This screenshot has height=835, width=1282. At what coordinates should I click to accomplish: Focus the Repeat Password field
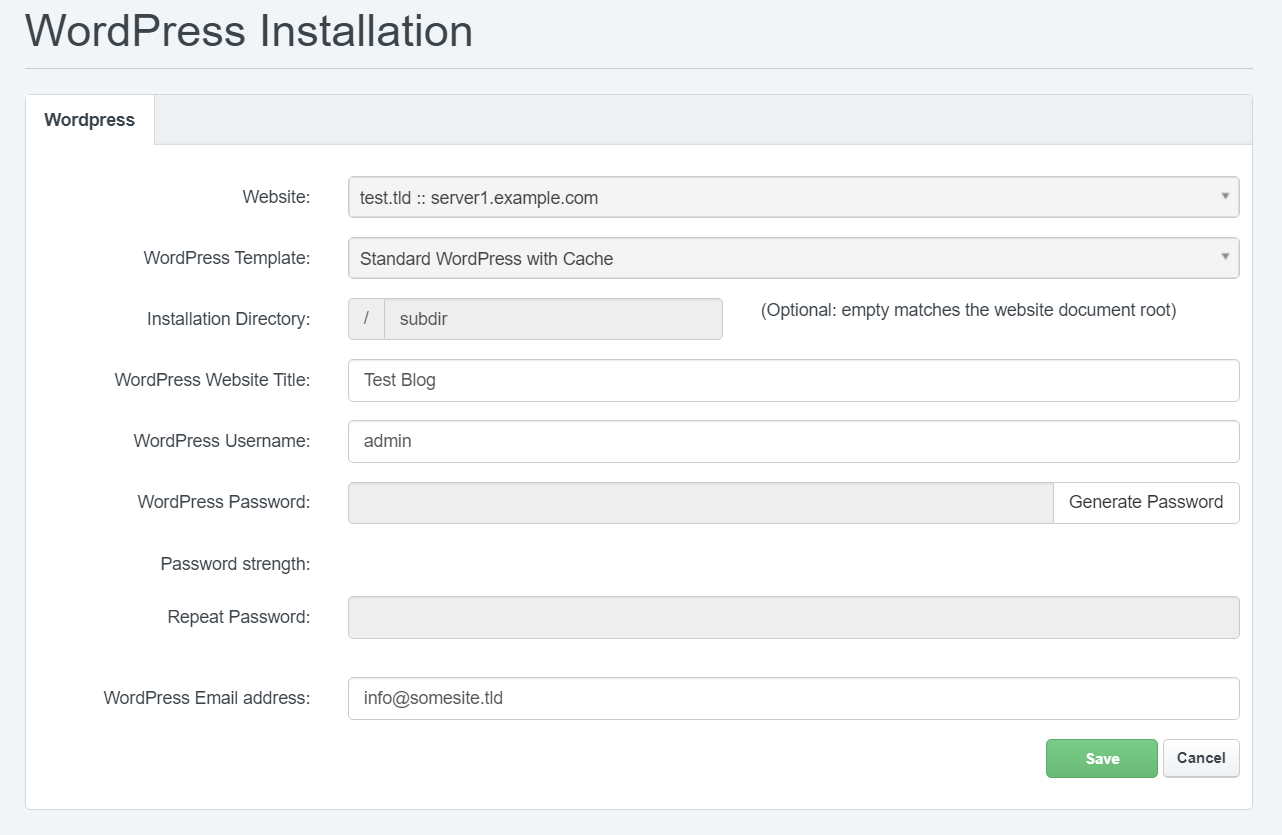click(793, 617)
